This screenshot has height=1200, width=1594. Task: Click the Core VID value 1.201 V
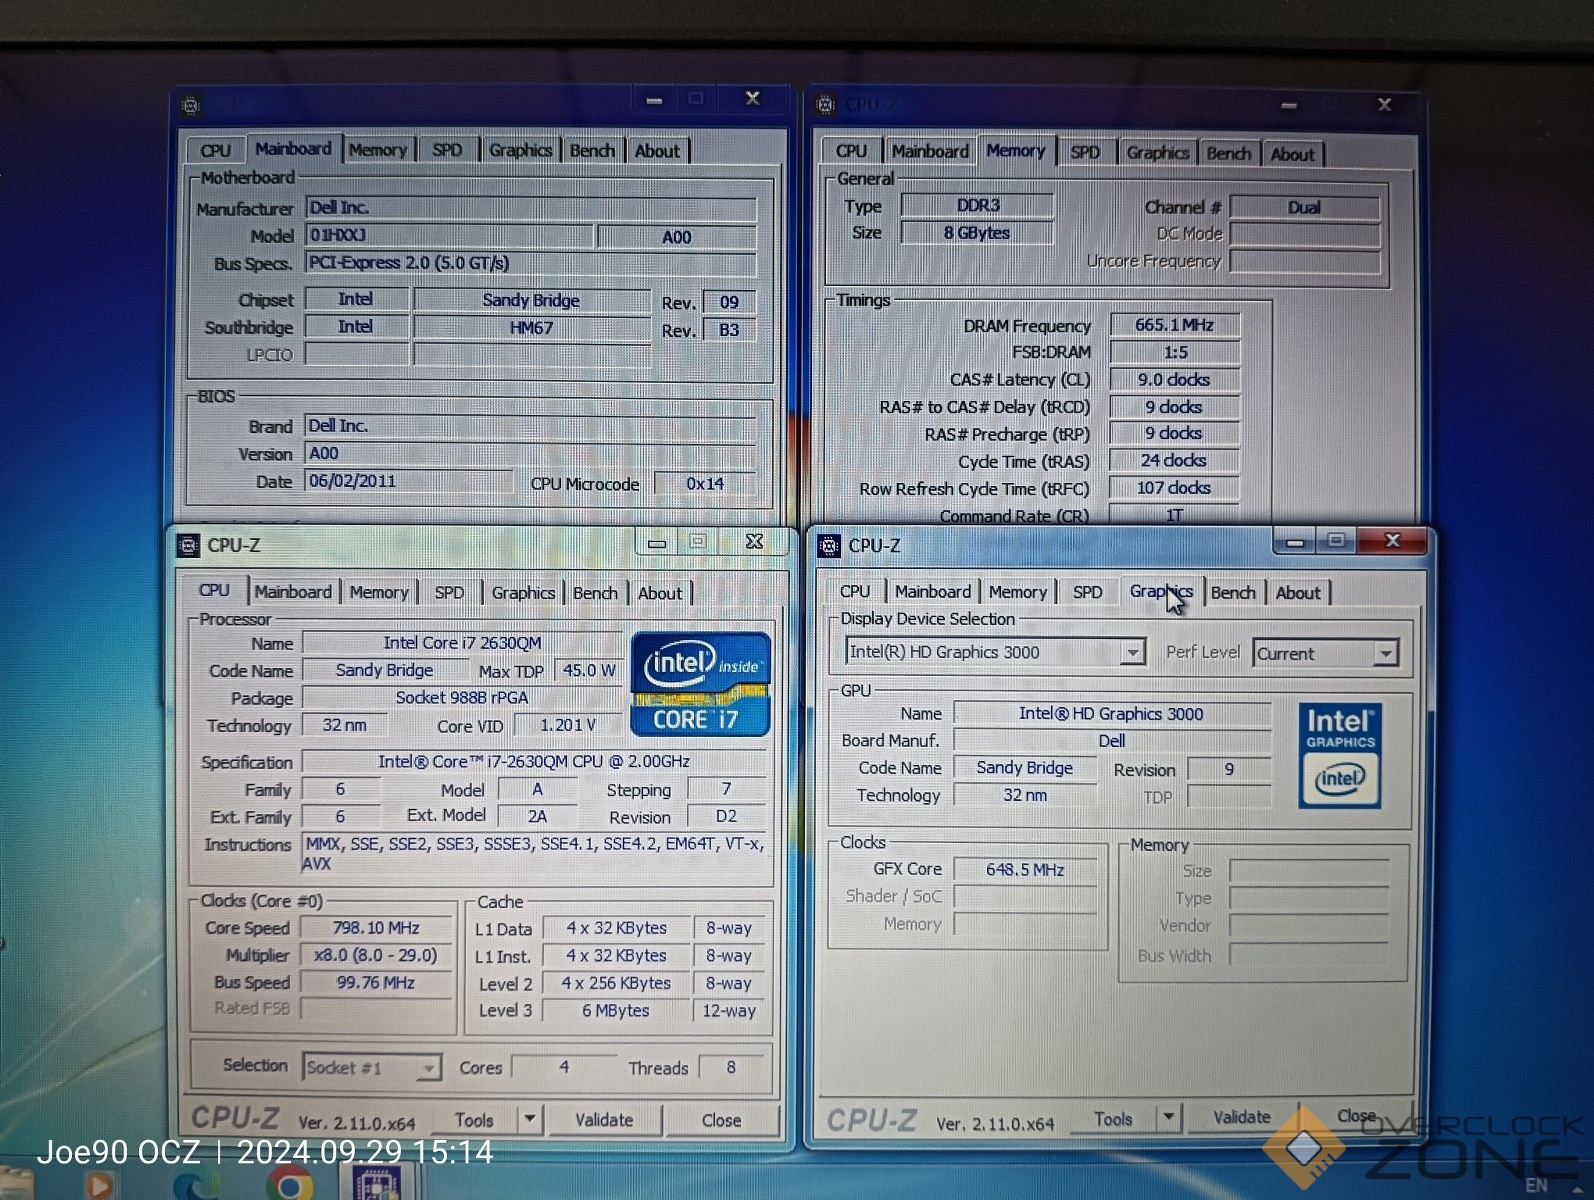(x=568, y=725)
